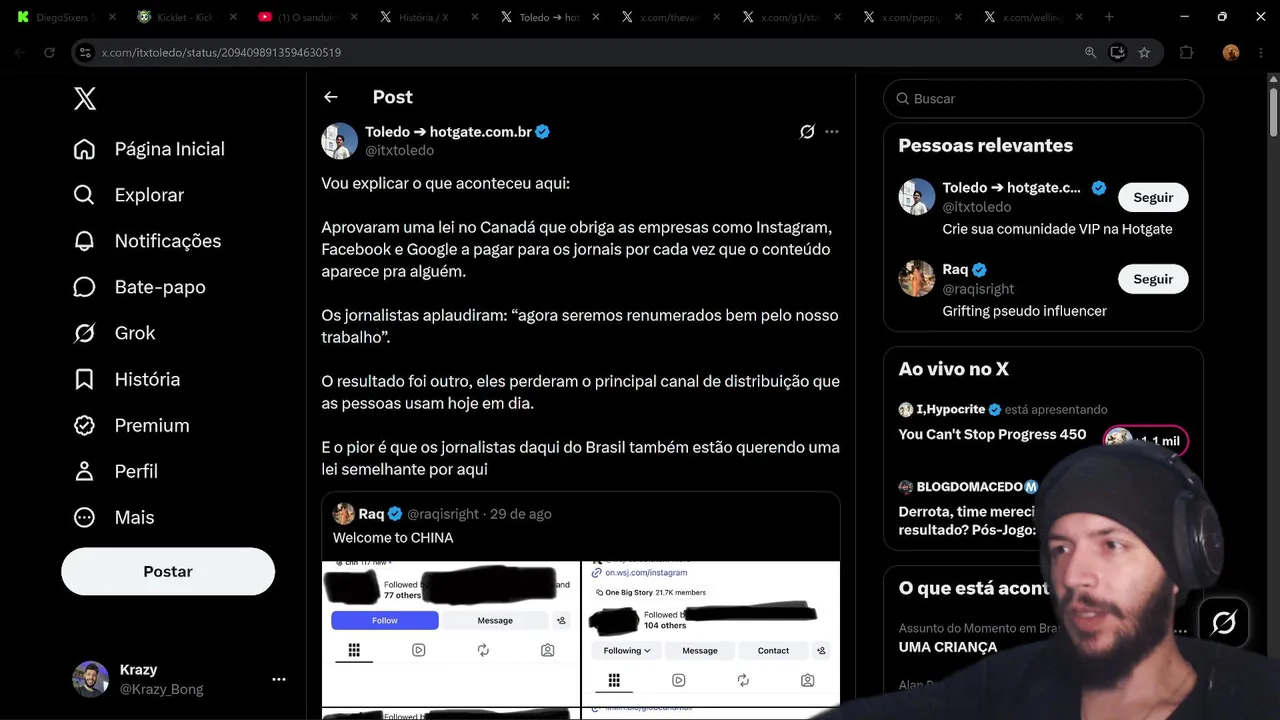
Task: Go to Perfil in the sidebar
Action: [x=115, y=471]
